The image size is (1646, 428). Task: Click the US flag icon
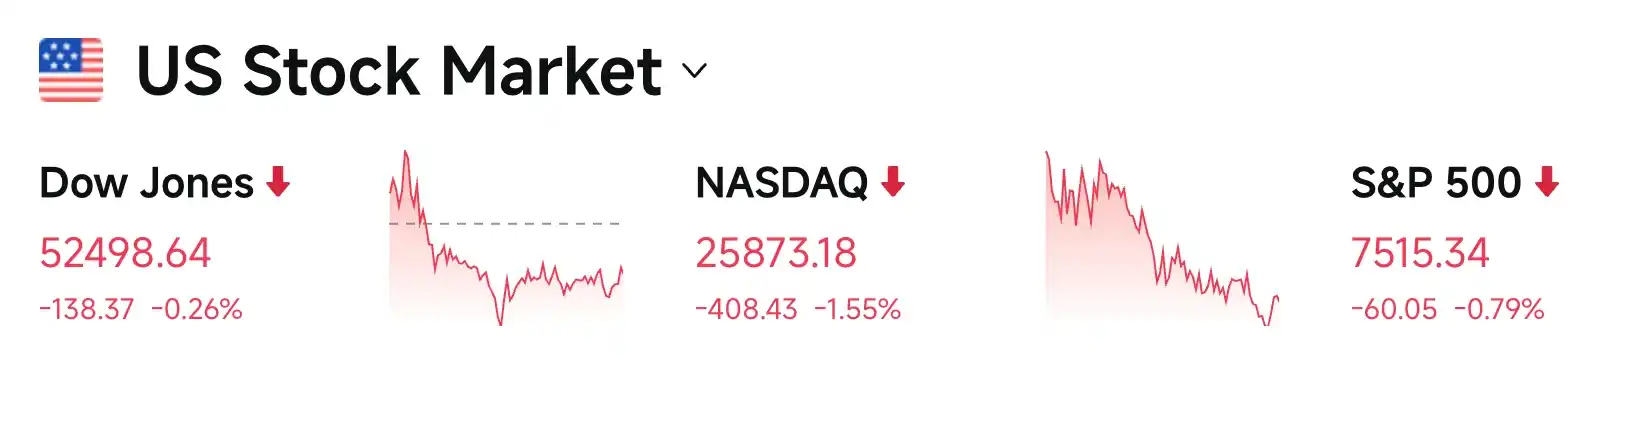(x=71, y=70)
